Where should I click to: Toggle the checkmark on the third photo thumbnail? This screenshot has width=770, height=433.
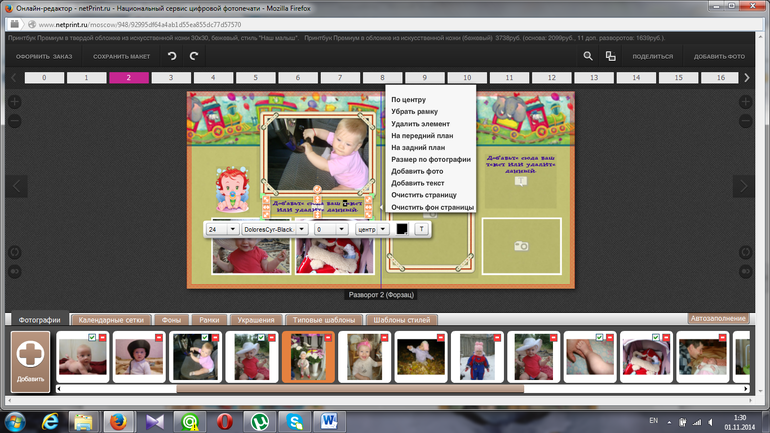[206, 338]
